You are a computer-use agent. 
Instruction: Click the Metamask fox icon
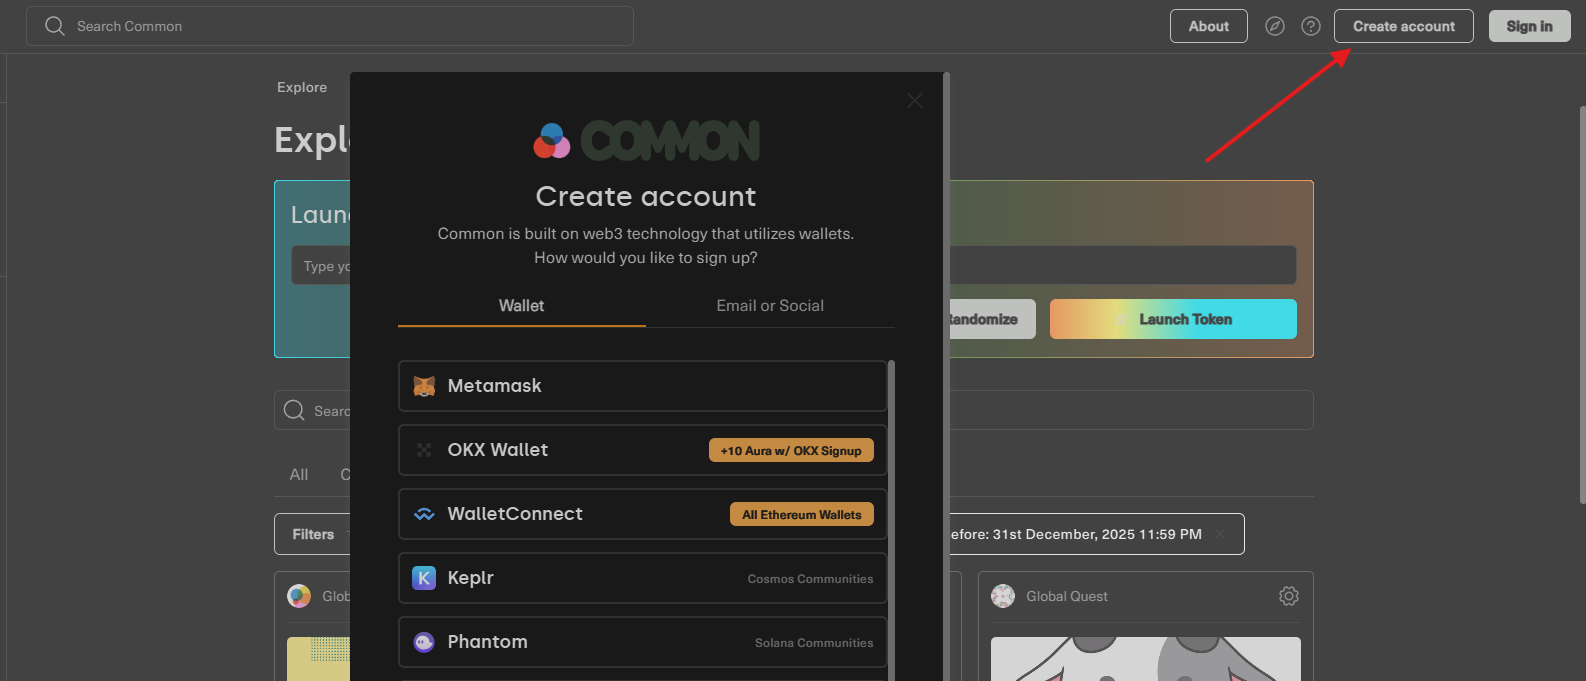424,386
